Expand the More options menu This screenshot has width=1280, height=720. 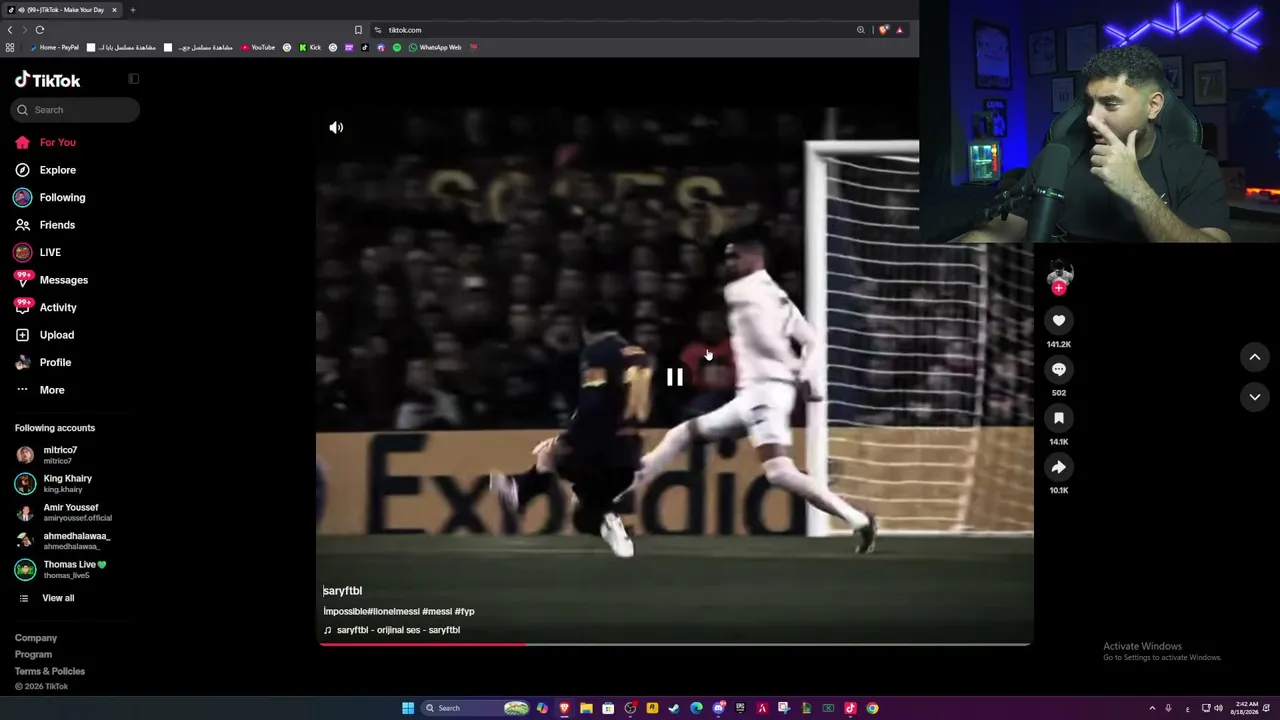click(40, 390)
